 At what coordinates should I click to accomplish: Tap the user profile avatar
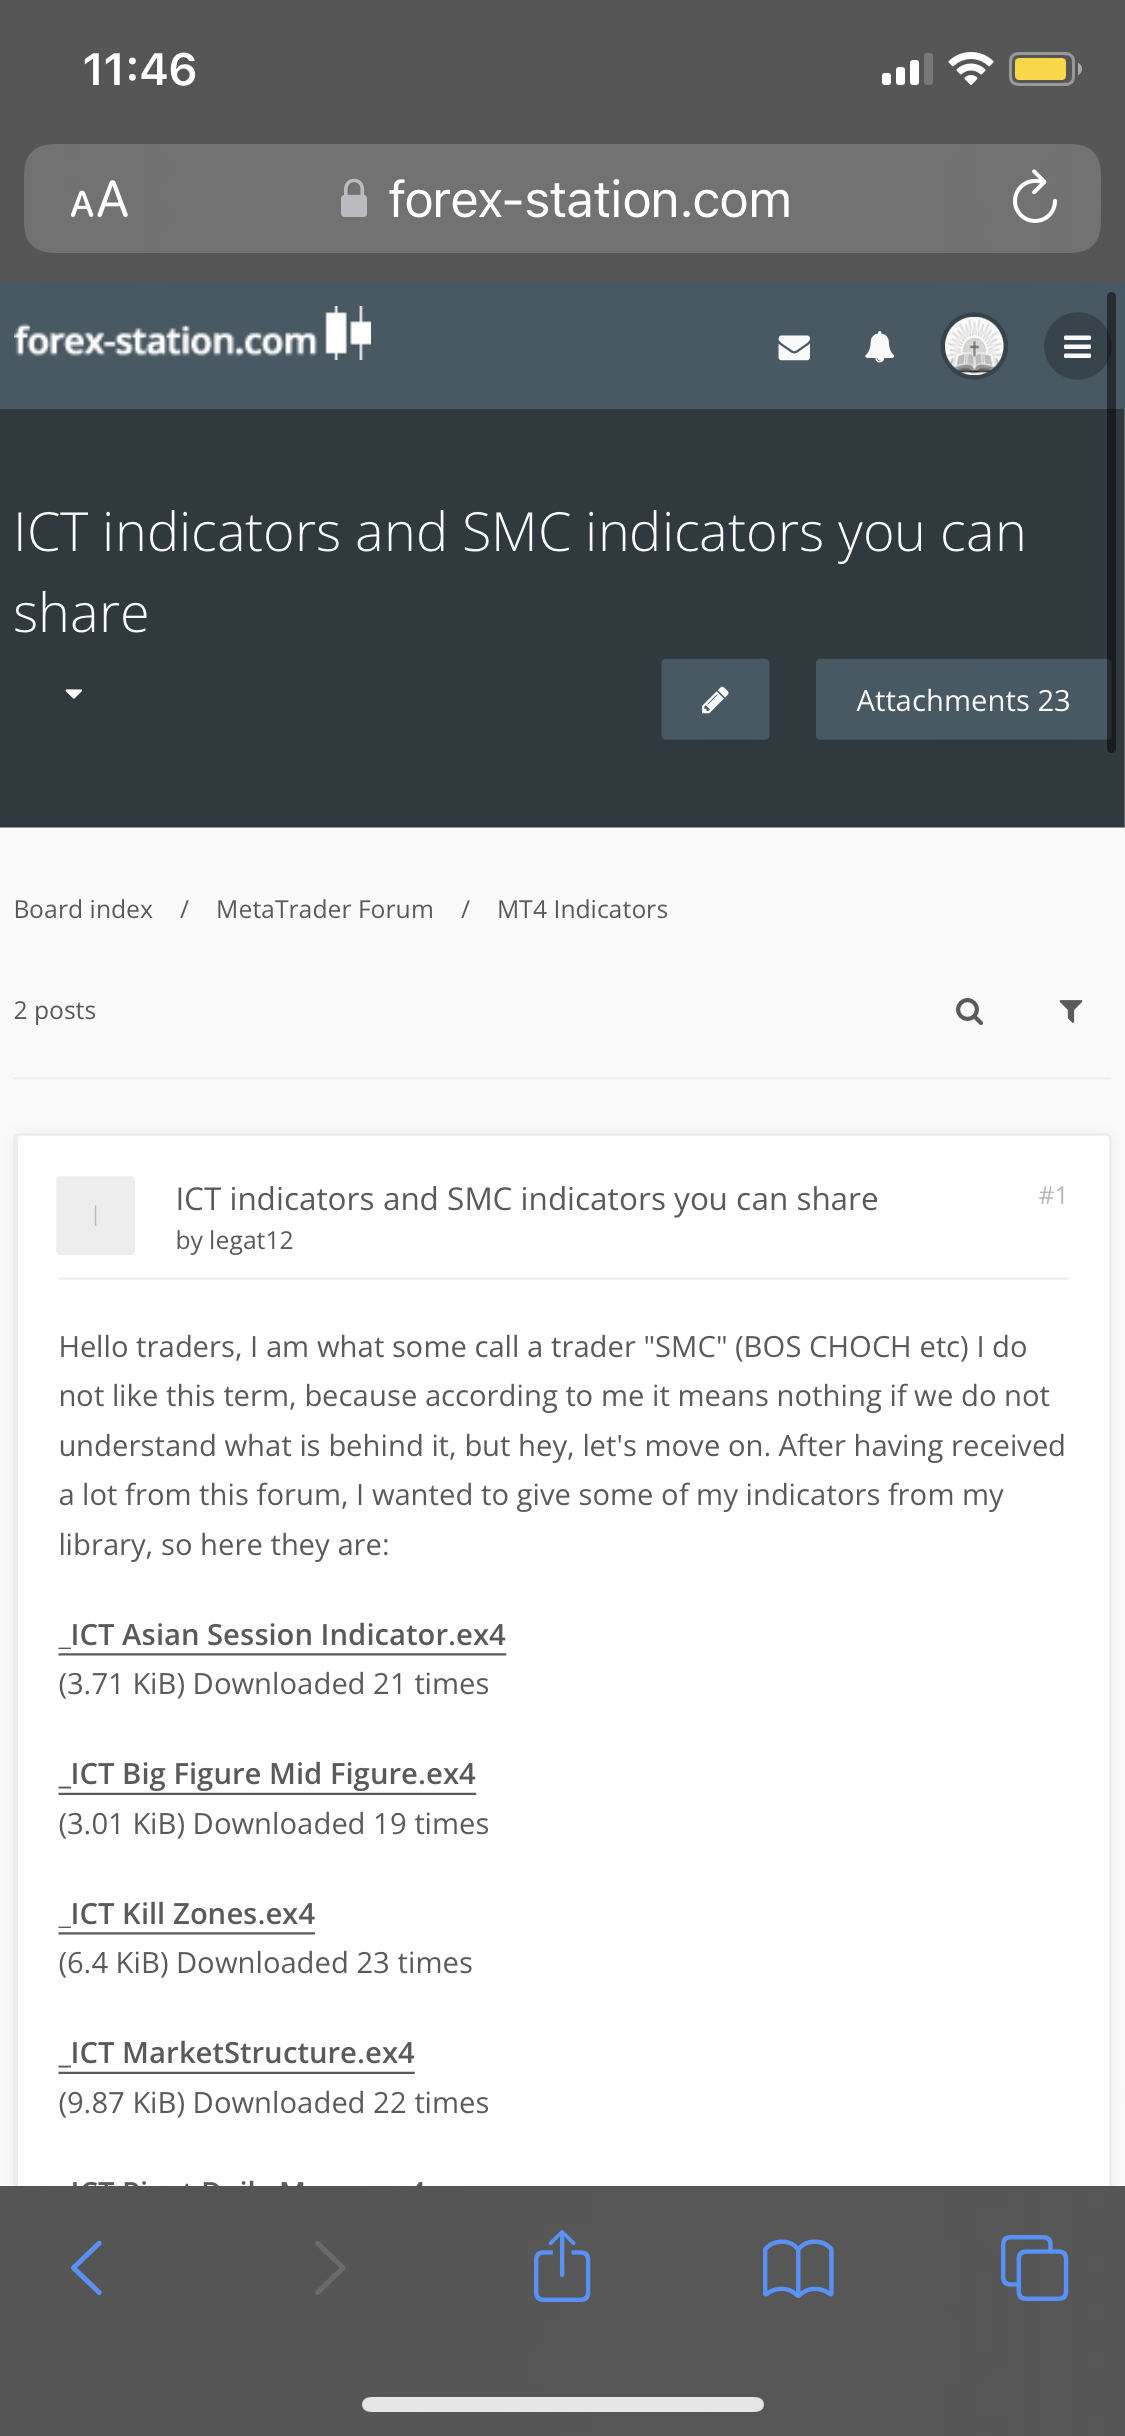click(973, 347)
